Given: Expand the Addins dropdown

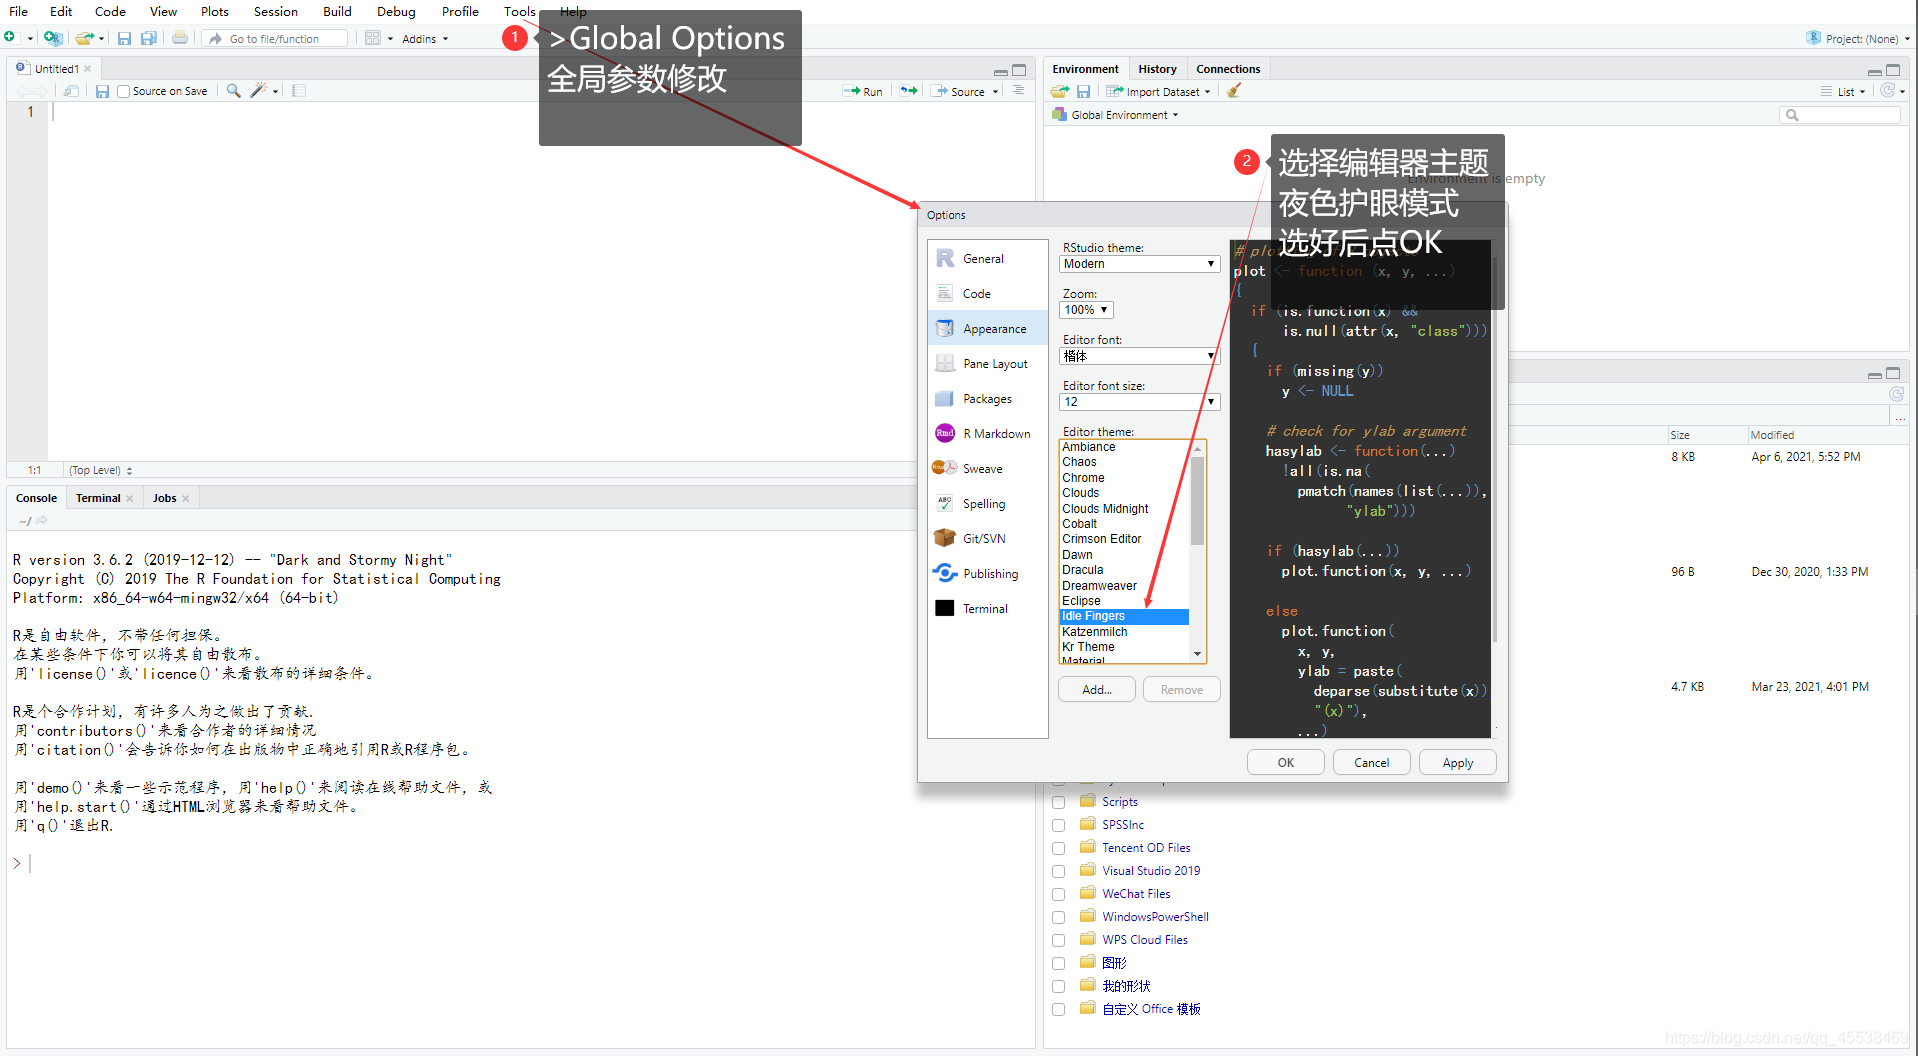Looking at the screenshot, I should (424, 39).
